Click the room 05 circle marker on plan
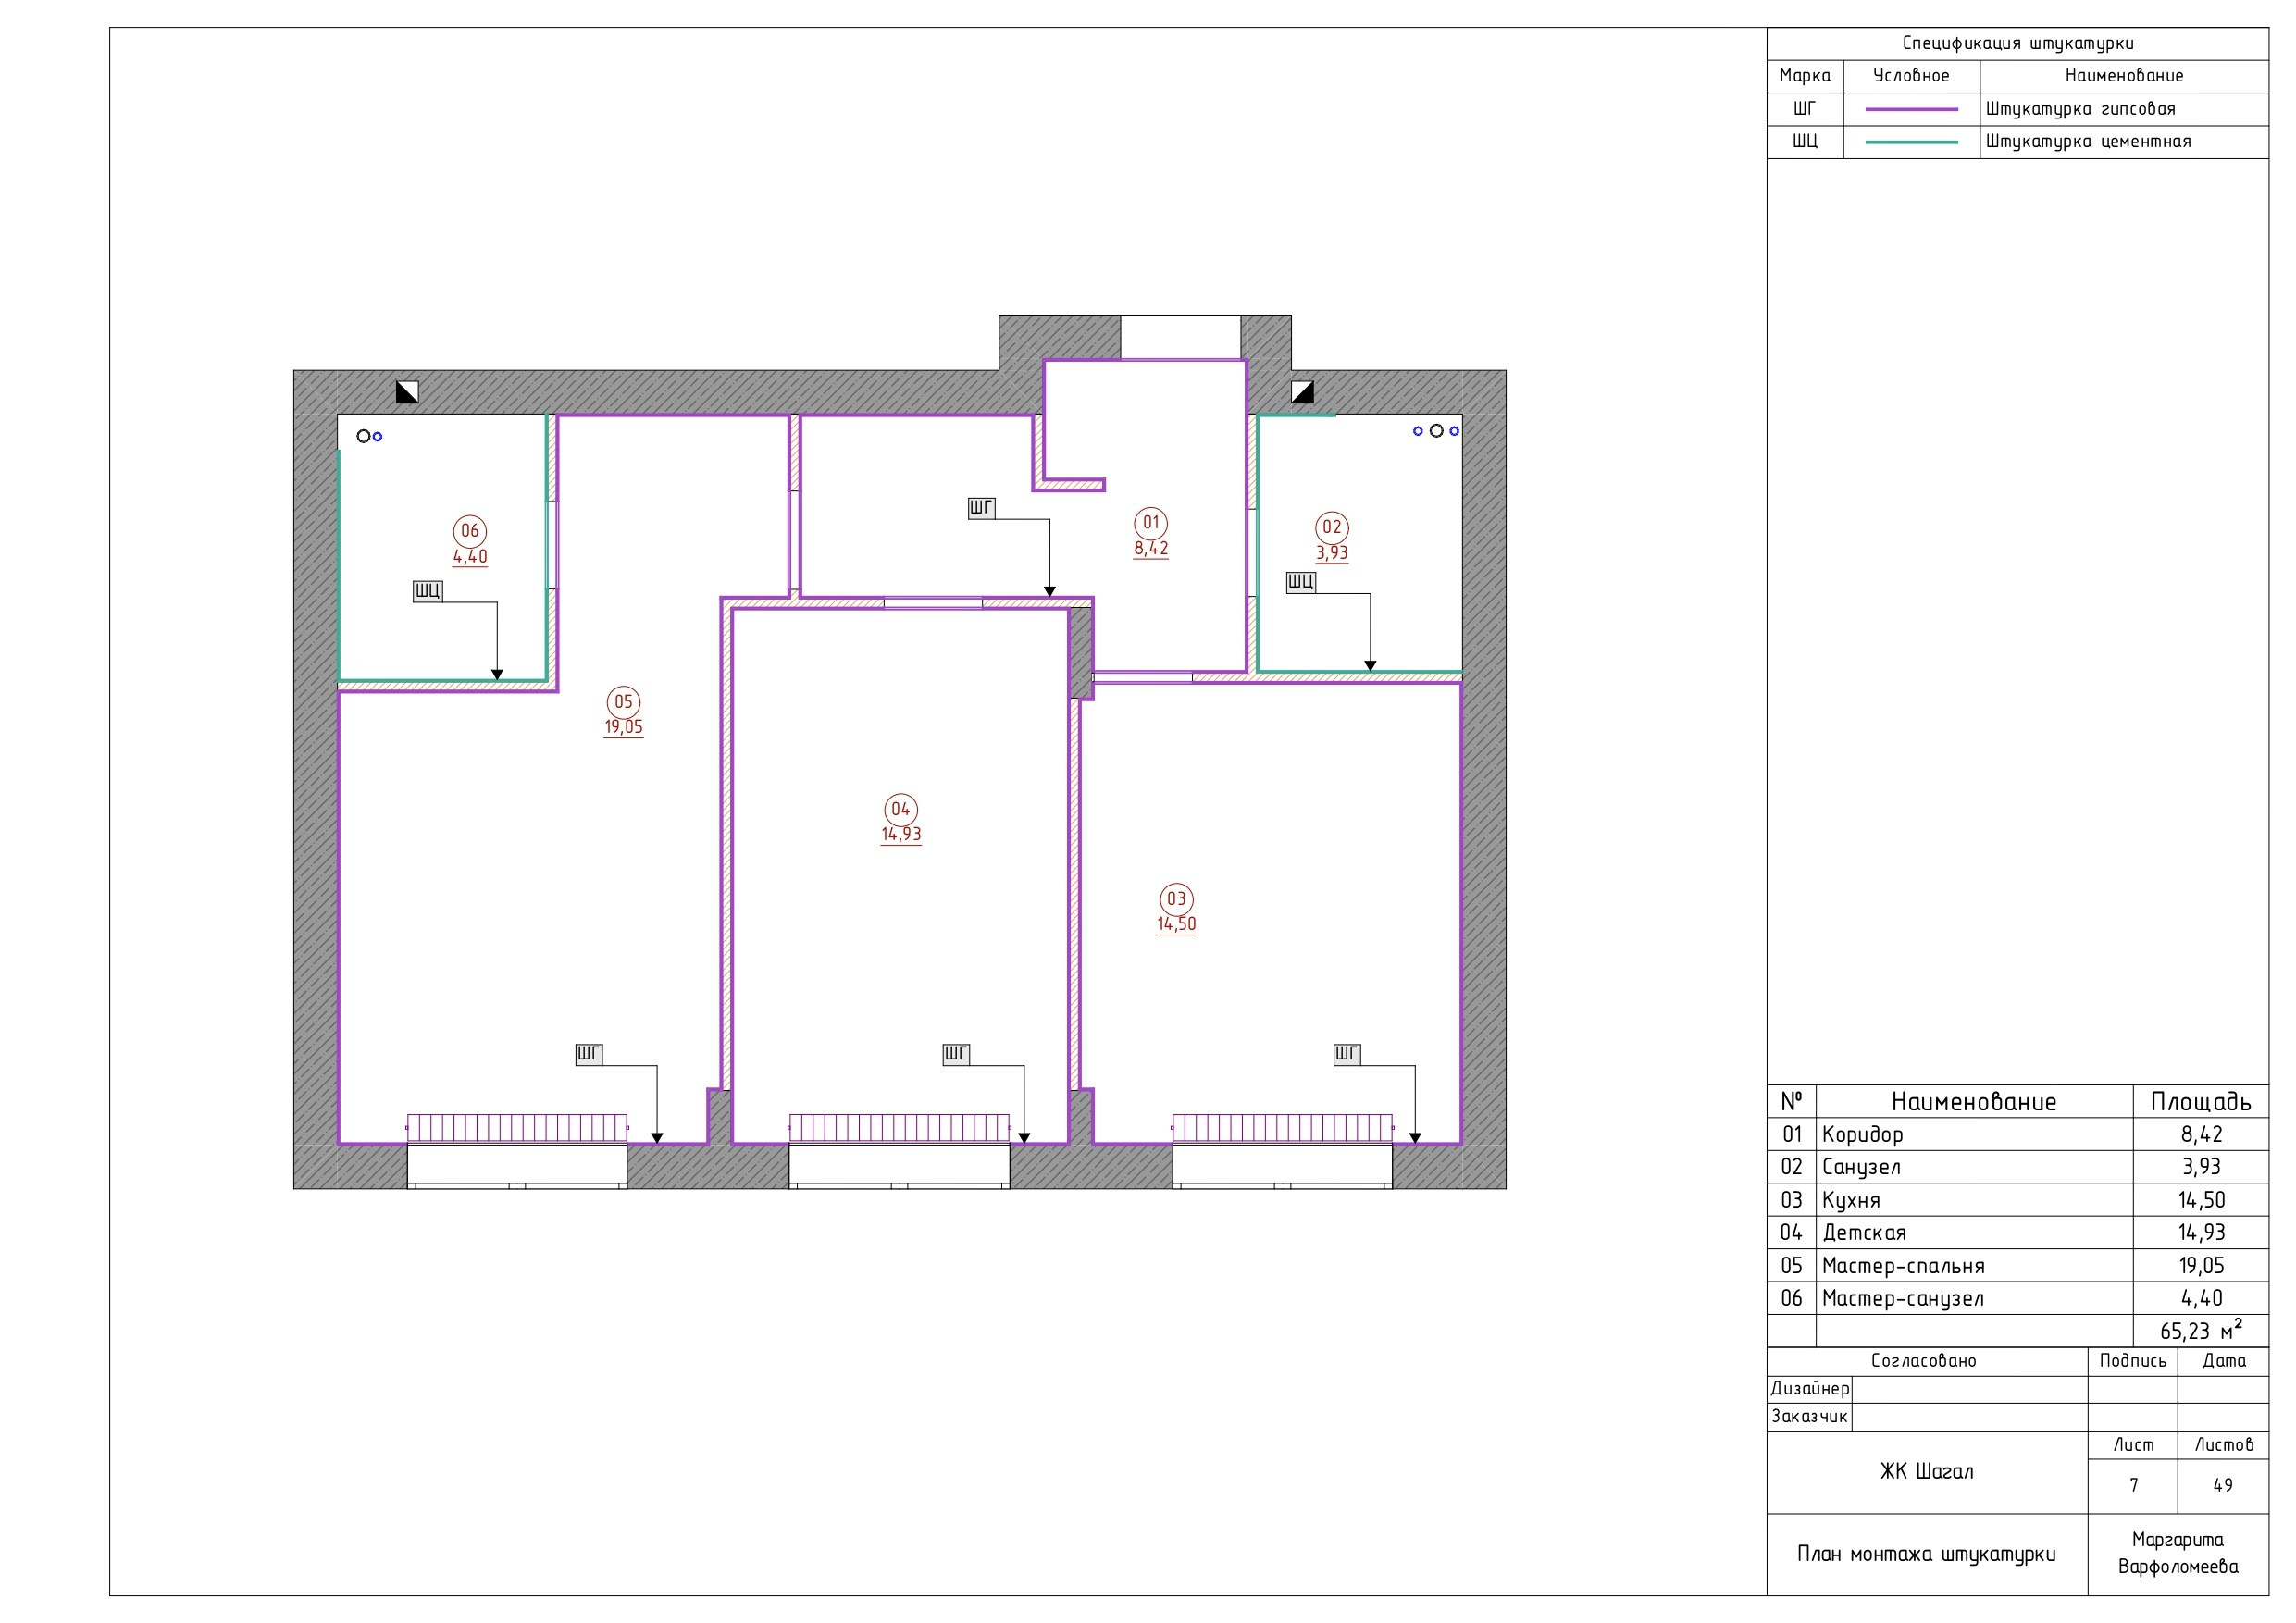Image resolution: width=2296 pixels, height=1623 pixels. 624,702
